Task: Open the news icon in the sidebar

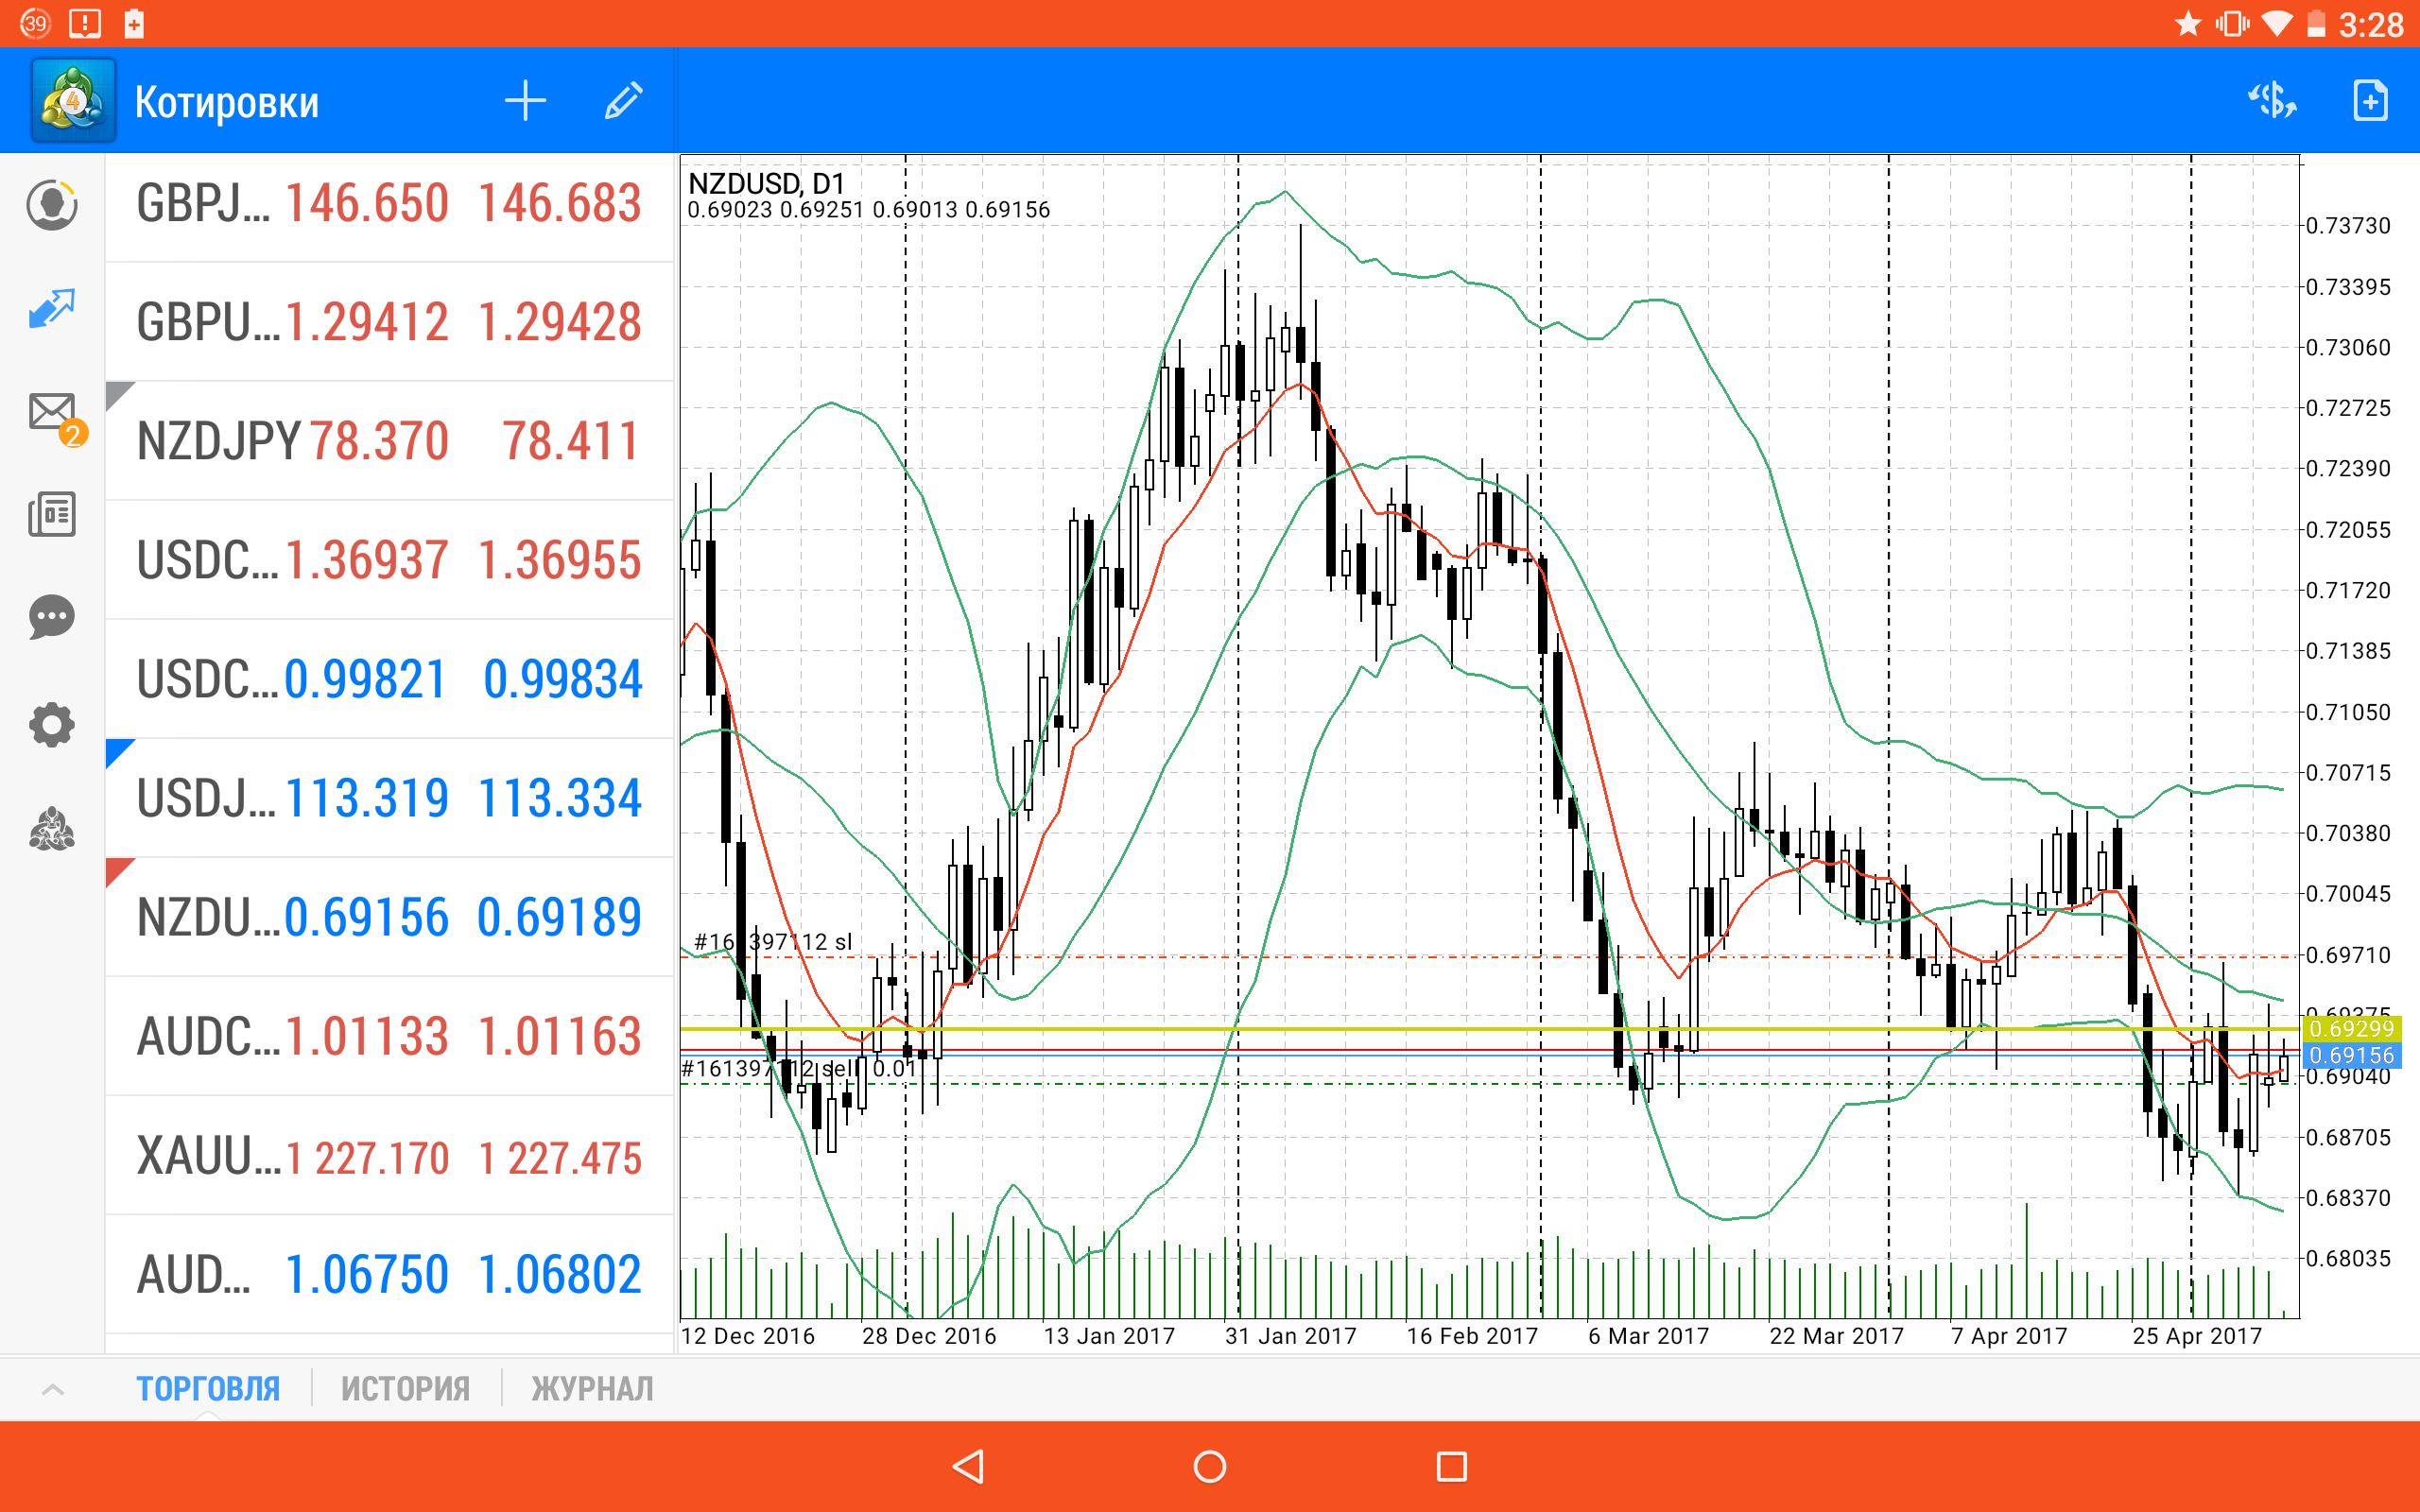Action: pos(52,514)
